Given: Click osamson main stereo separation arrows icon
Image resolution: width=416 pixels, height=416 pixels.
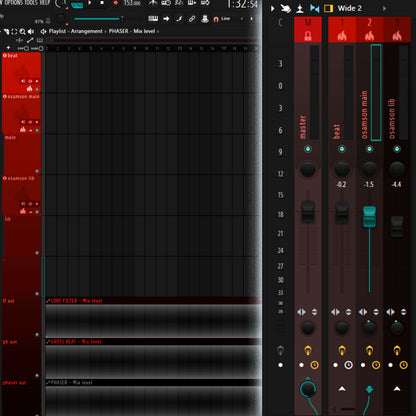Looking at the screenshot, I should [363, 312].
